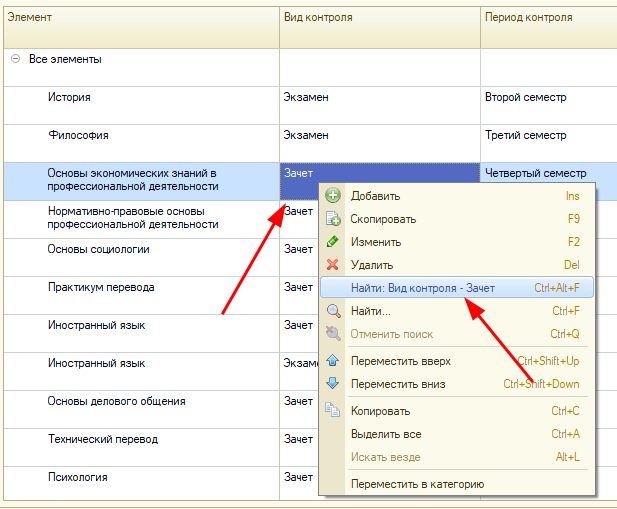Select Переместить вверх menu entry
617x509 pixels.
point(400,361)
